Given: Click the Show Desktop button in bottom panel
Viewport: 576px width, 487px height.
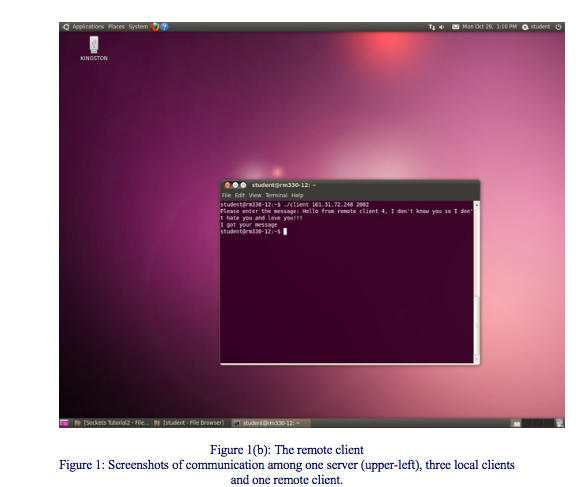Looking at the screenshot, I should (x=64, y=423).
